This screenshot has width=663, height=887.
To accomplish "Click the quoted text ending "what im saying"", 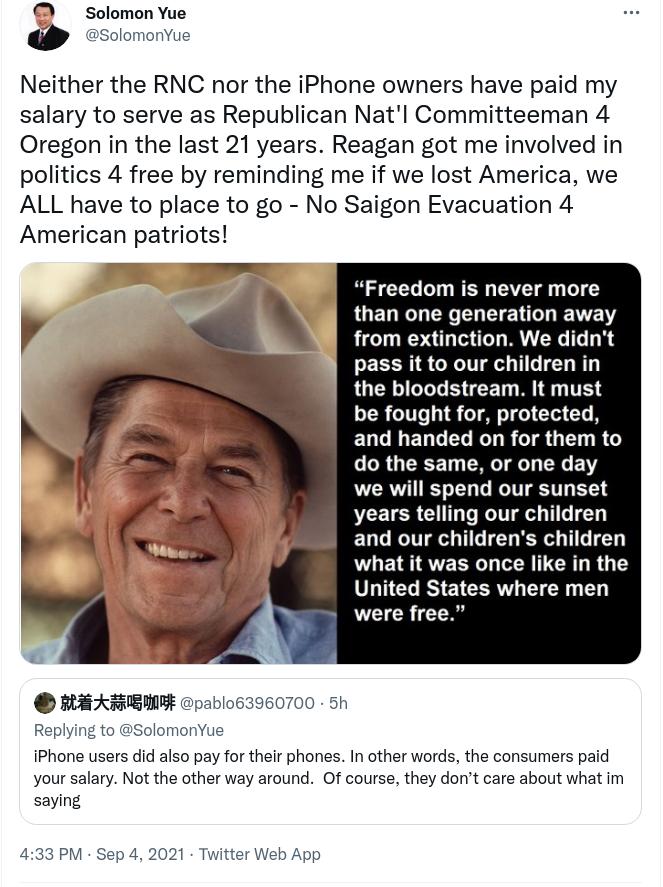I will click(329, 778).
